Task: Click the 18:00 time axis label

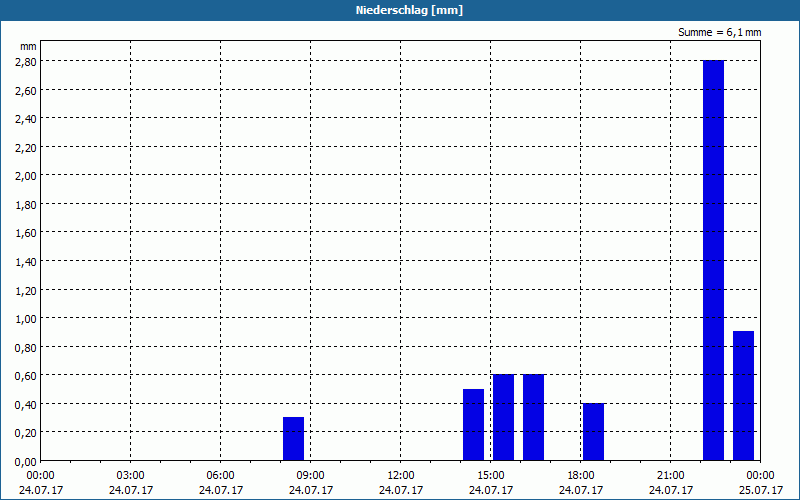Action: (581, 476)
